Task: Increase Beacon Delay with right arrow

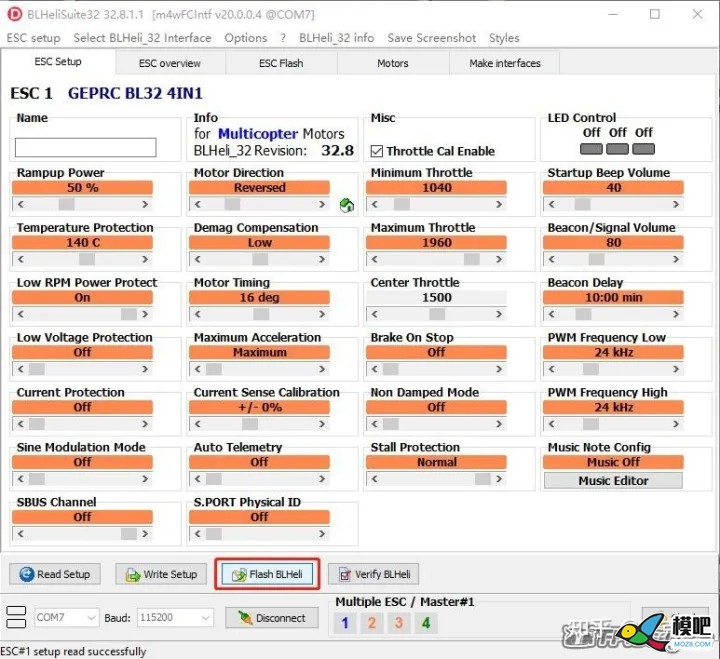Action: click(676, 314)
